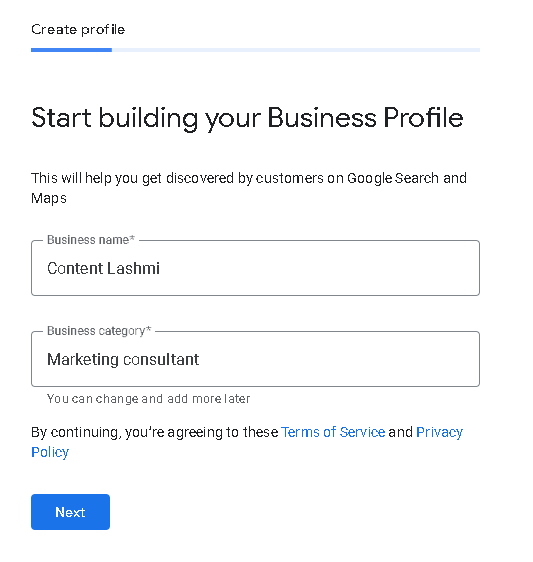Click the word Policy on the second link line

(x=50, y=452)
